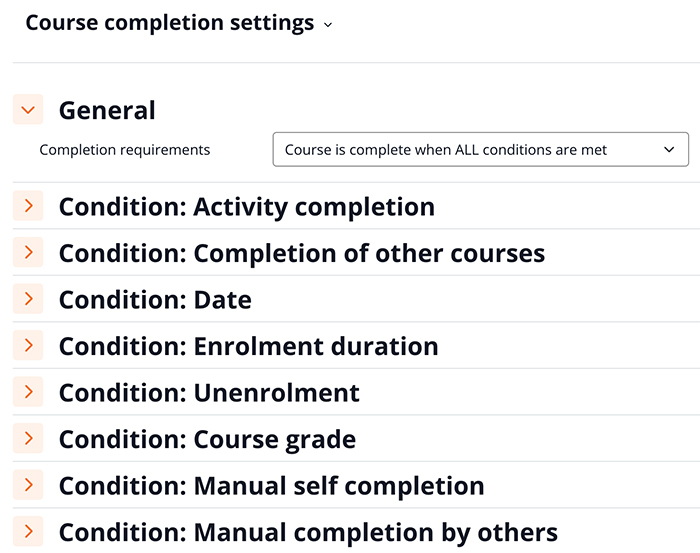Click the chevron icon beside Course grade
Viewport: 700px width, 553px height.
click(28, 438)
